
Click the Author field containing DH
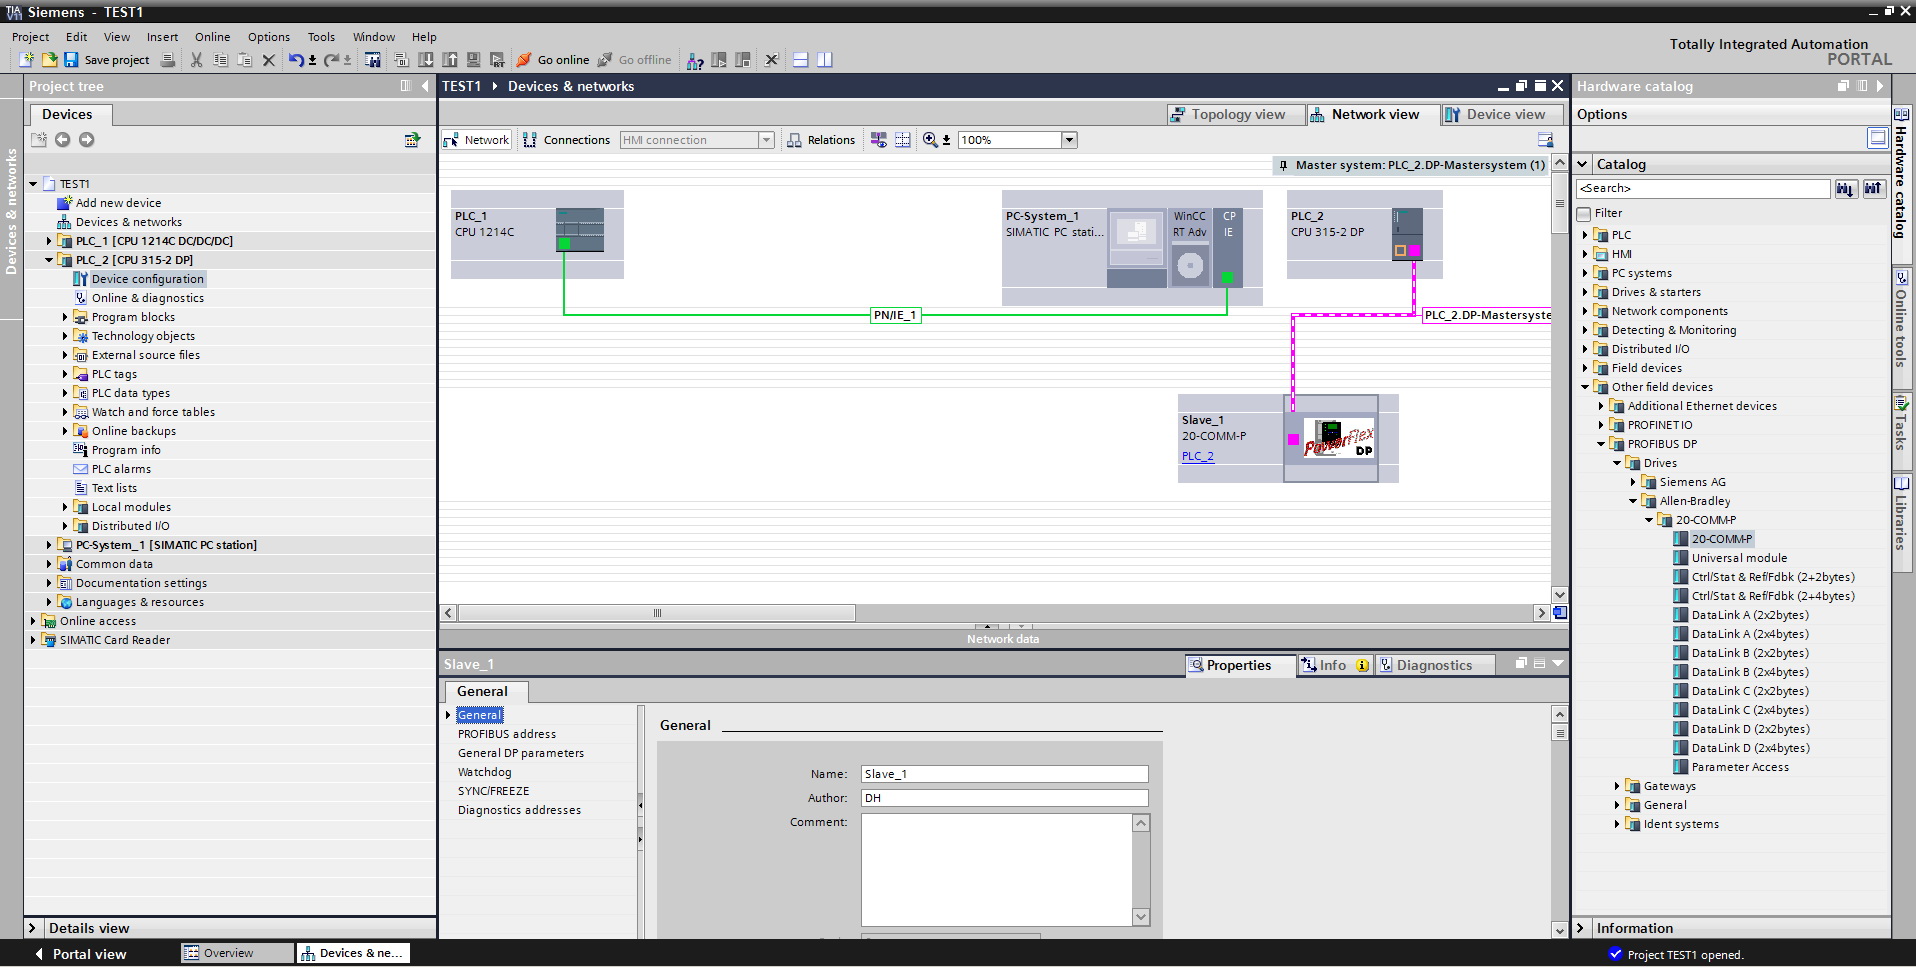[1004, 798]
